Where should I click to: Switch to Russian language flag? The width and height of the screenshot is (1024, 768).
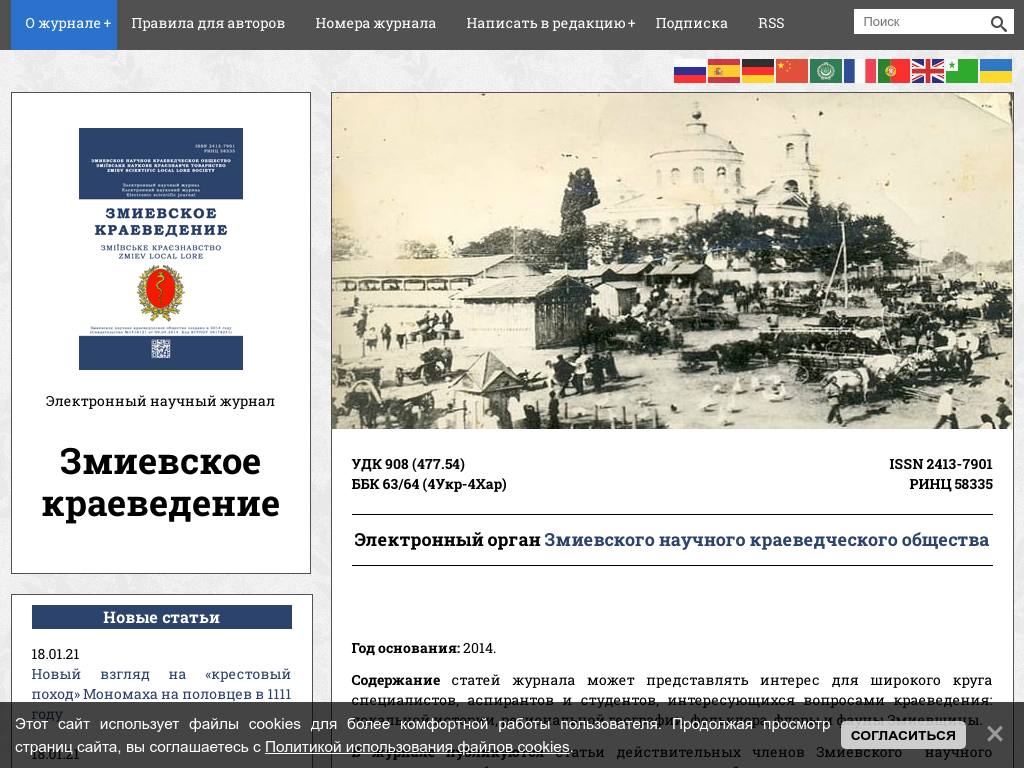tap(690, 71)
